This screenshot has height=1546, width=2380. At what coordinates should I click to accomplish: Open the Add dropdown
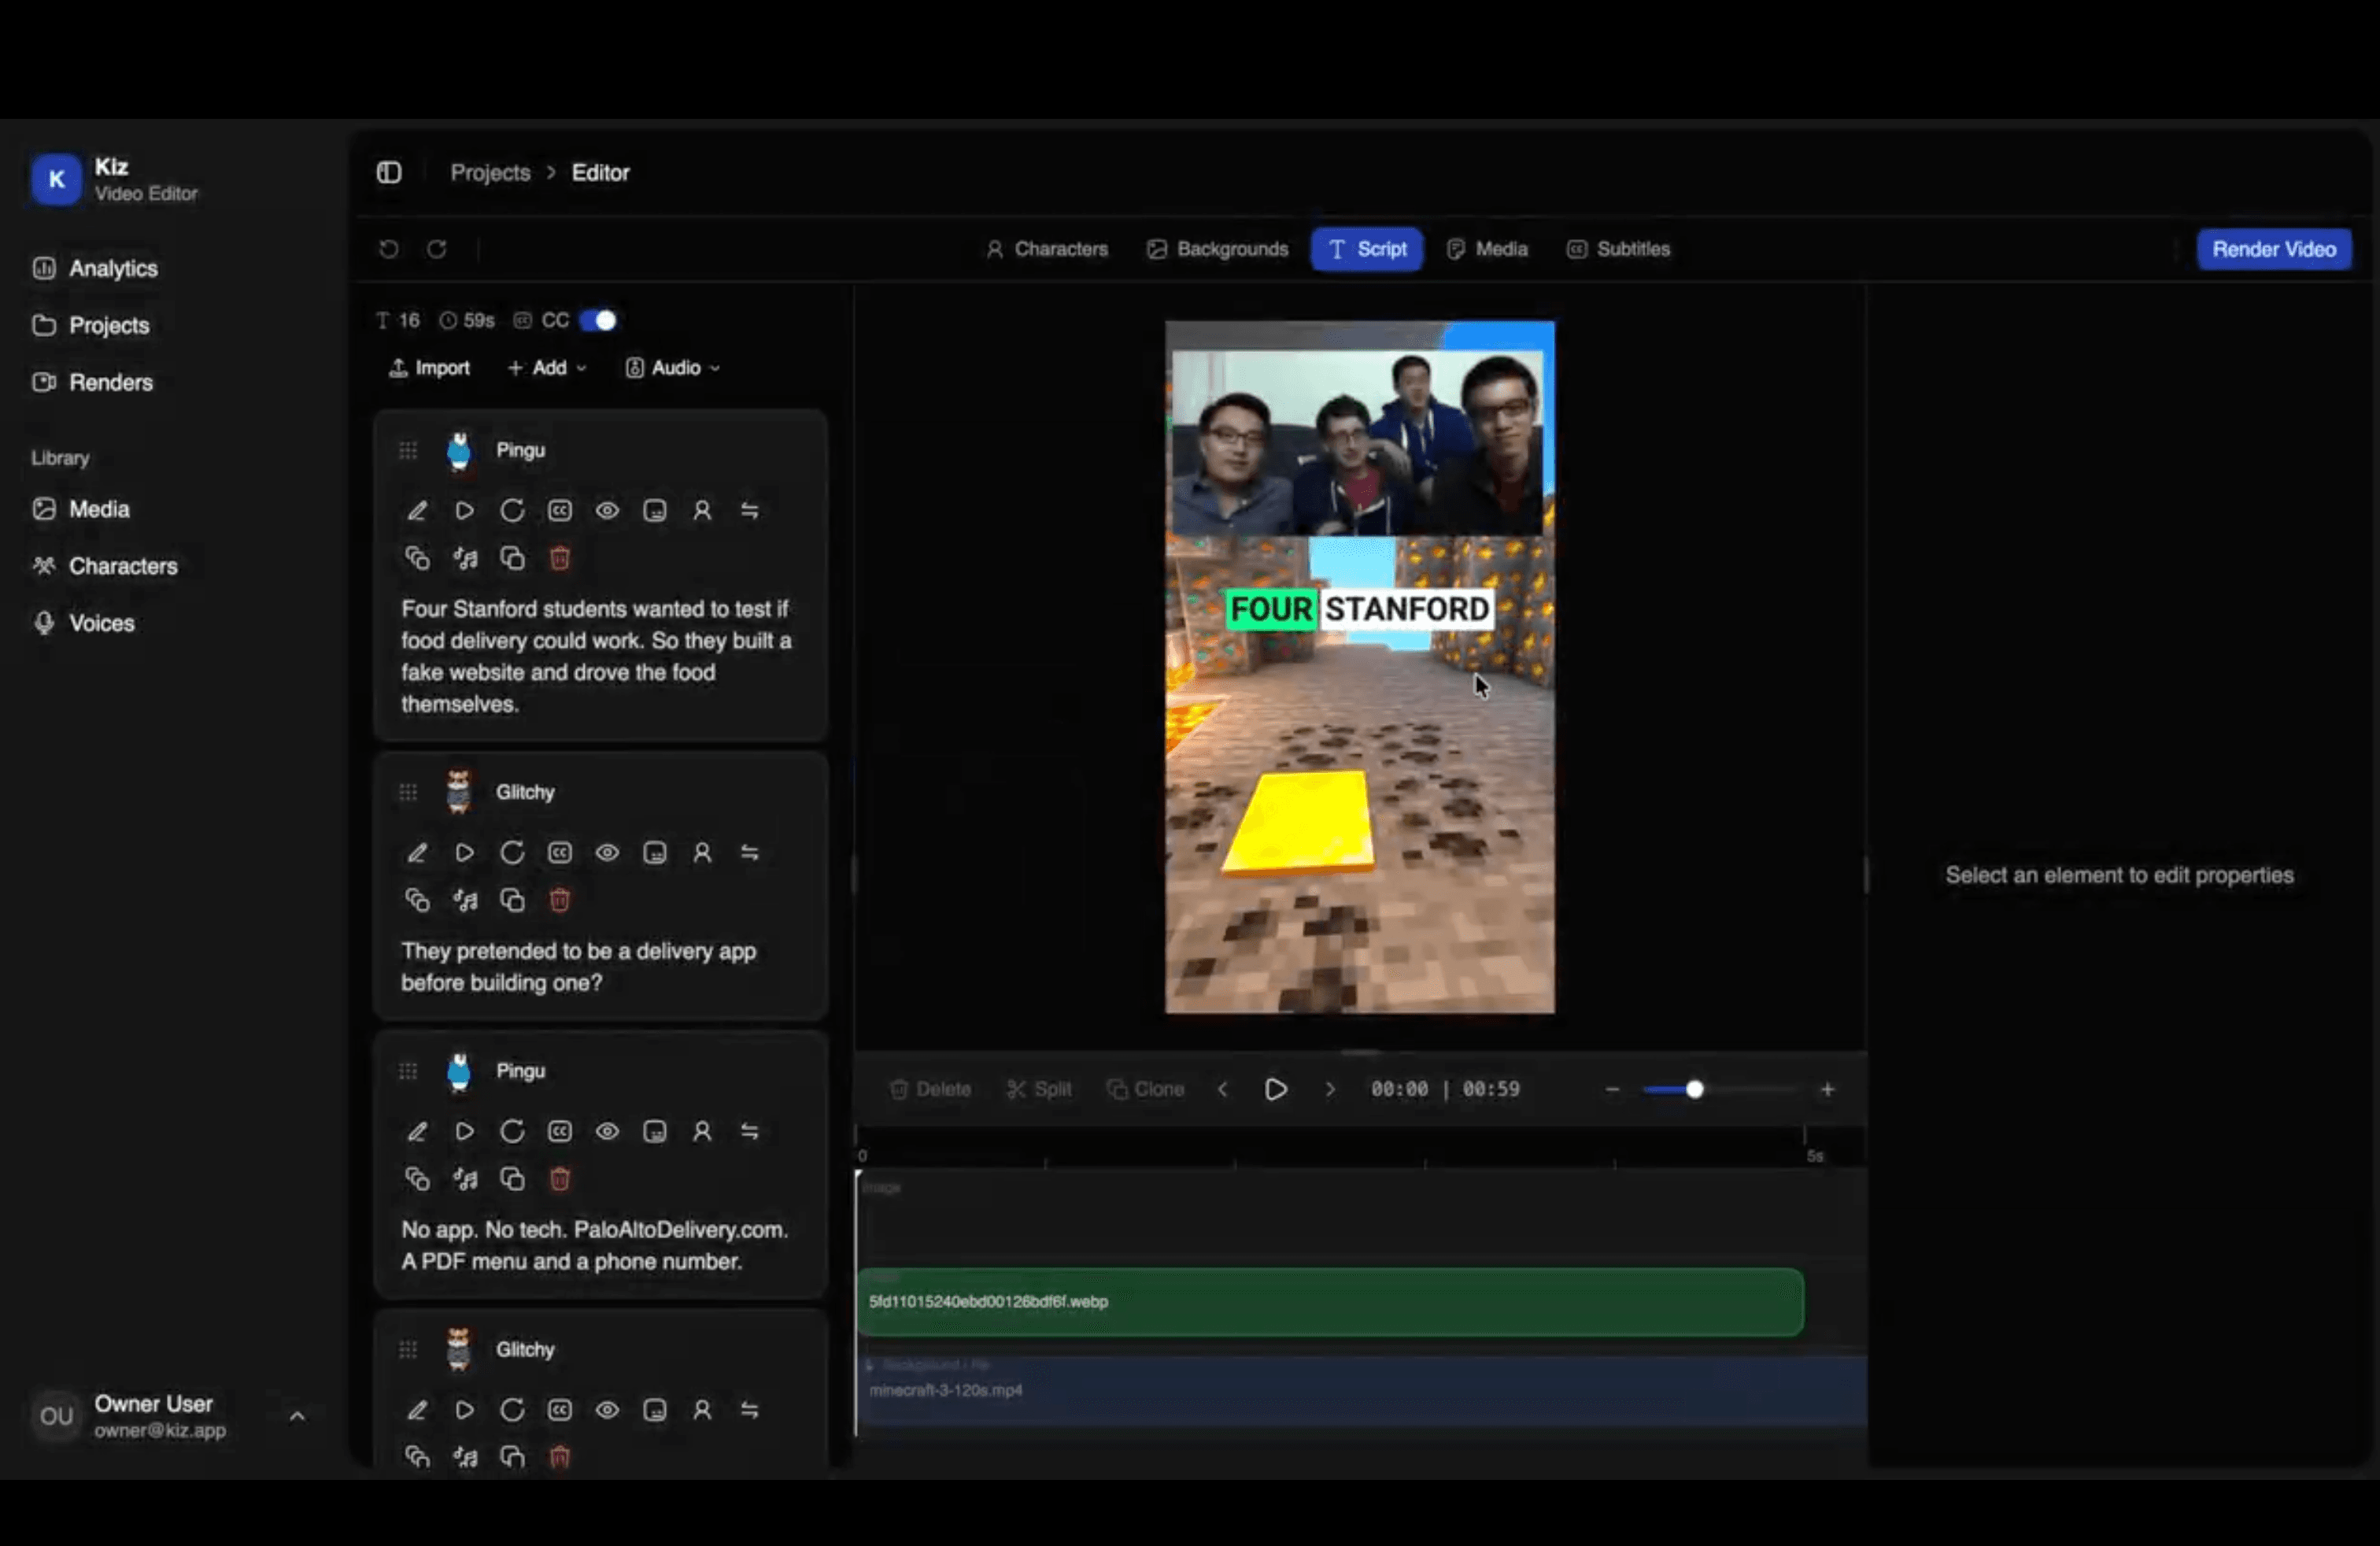click(x=547, y=368)
